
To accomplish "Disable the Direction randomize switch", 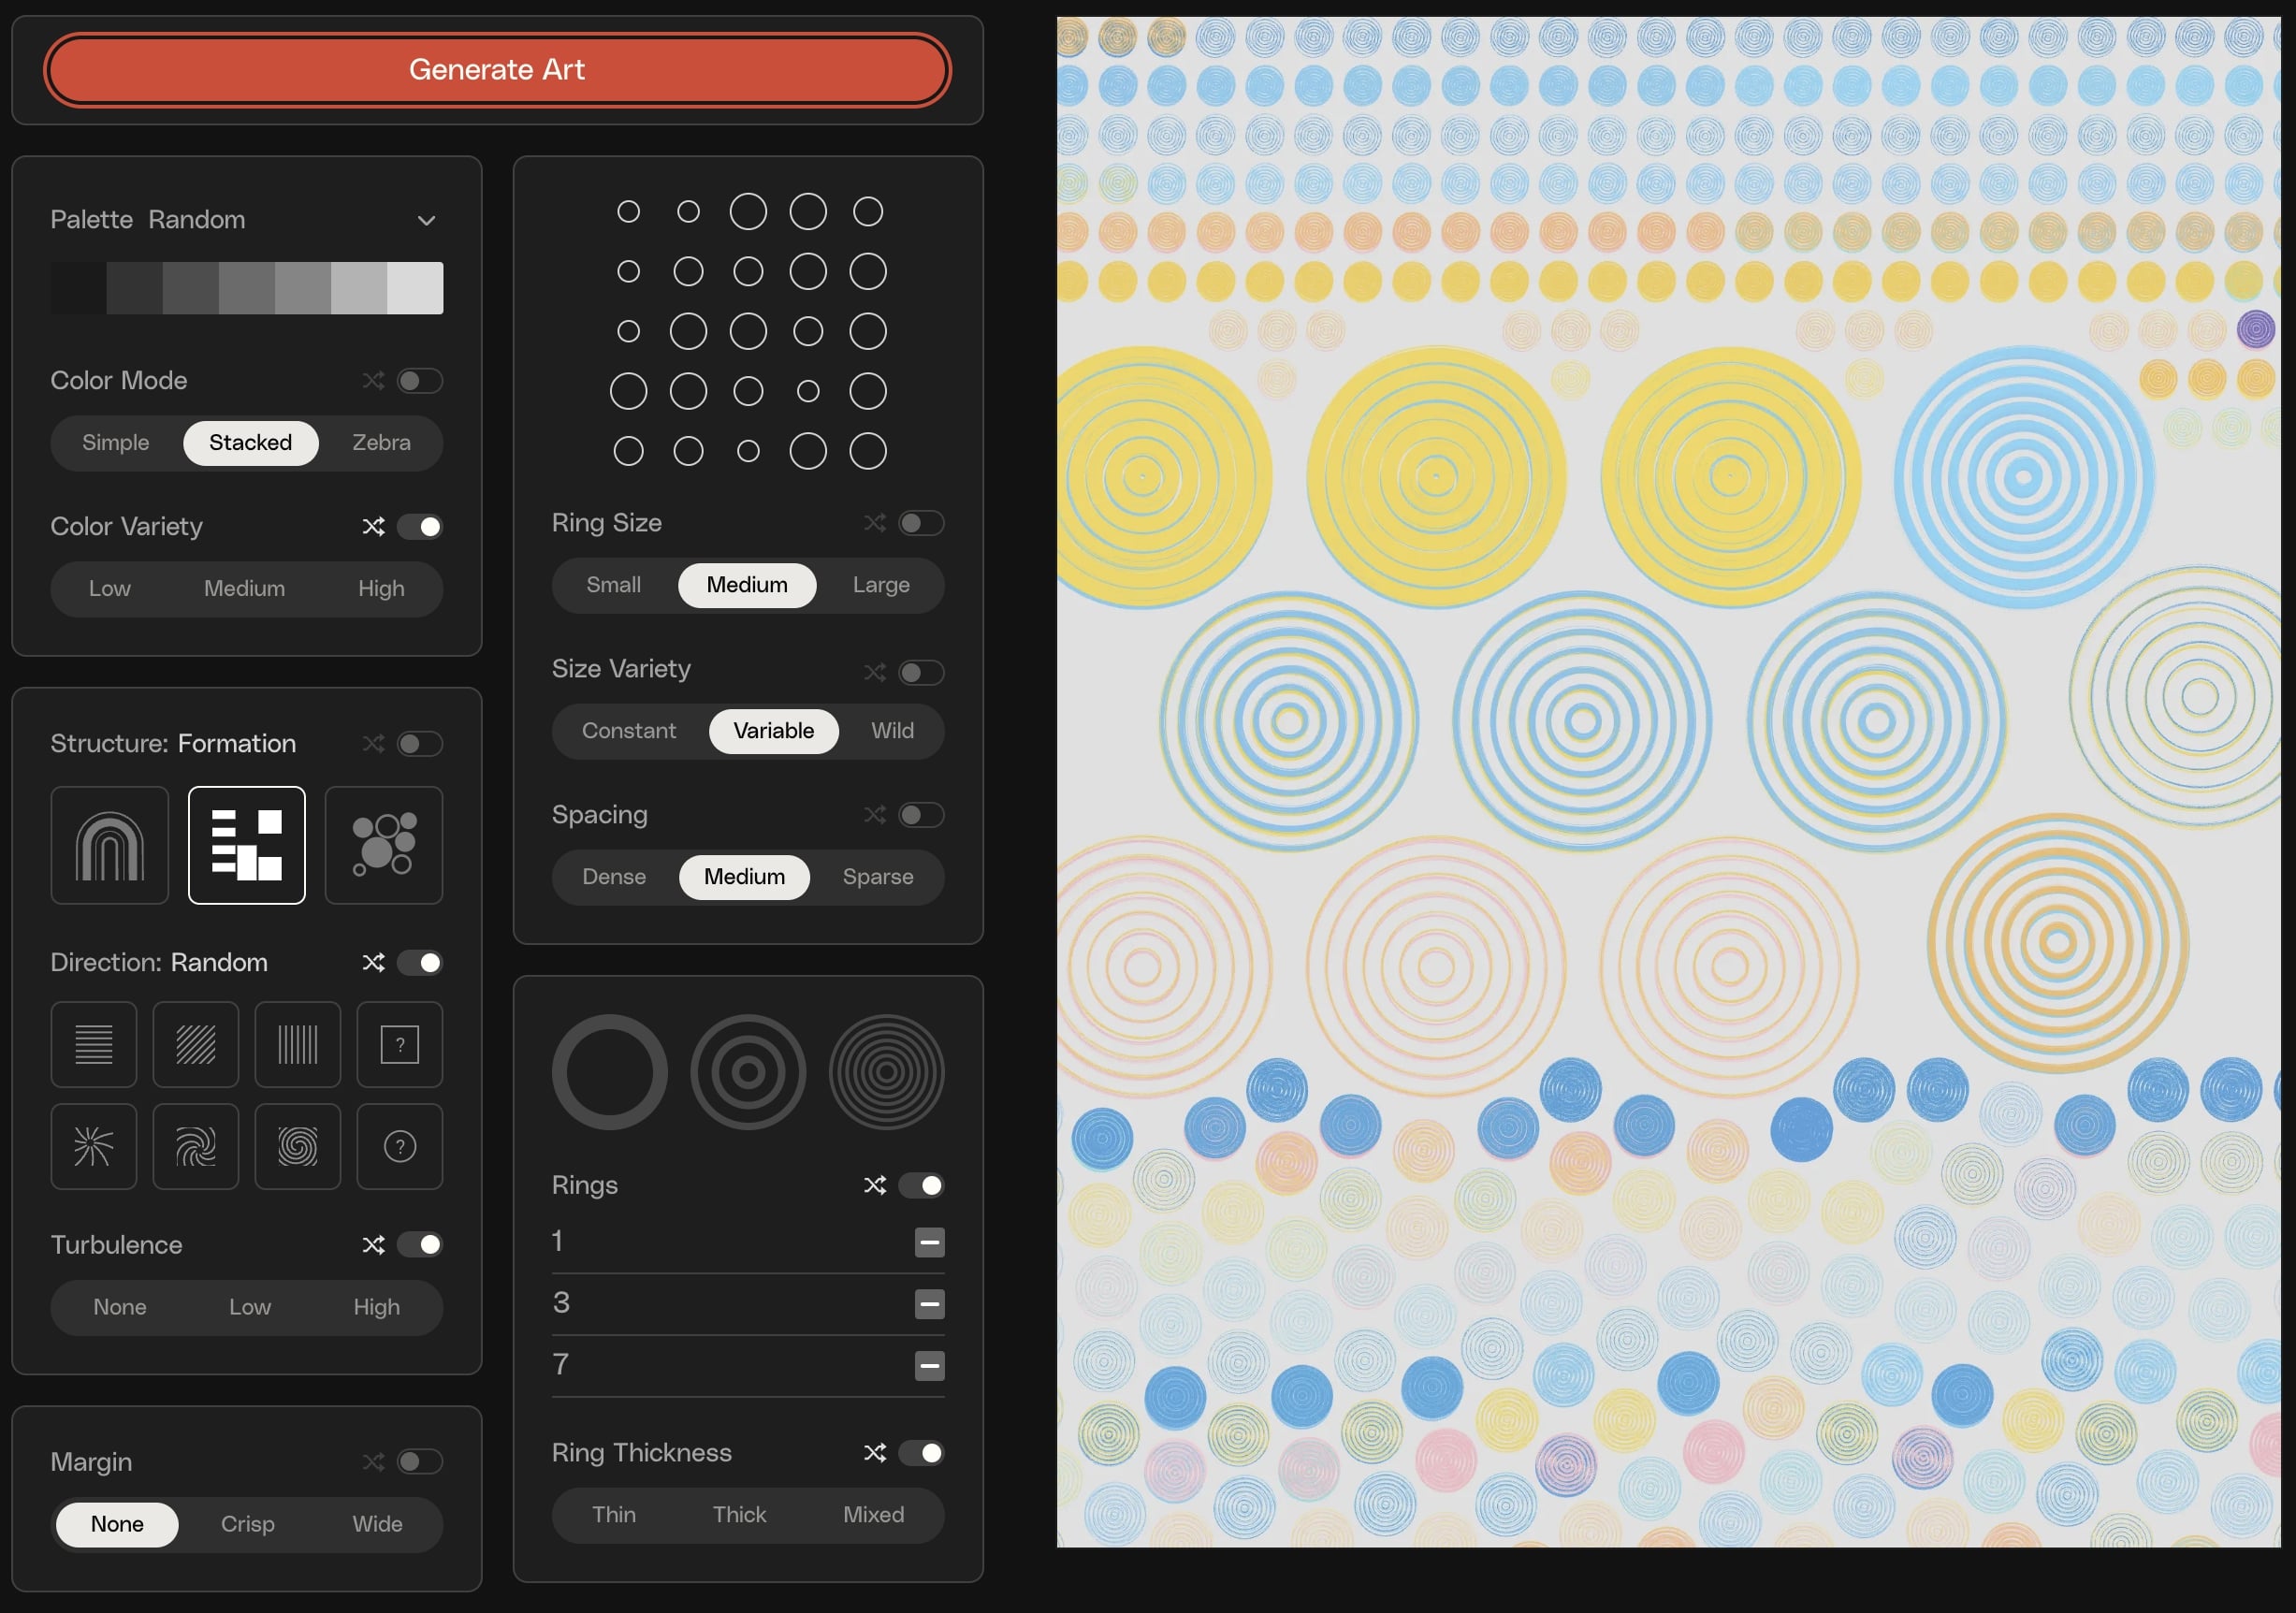I will tap(420, 962).
